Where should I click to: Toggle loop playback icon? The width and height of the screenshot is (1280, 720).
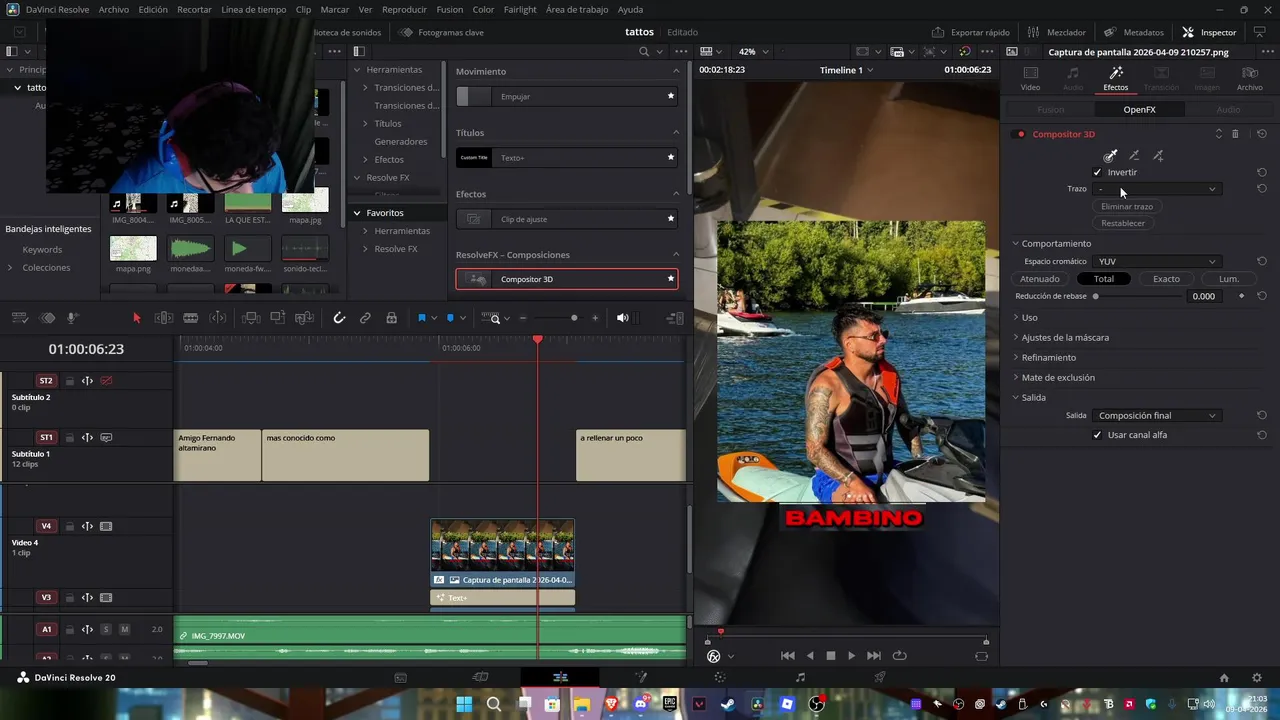point(899,656)
